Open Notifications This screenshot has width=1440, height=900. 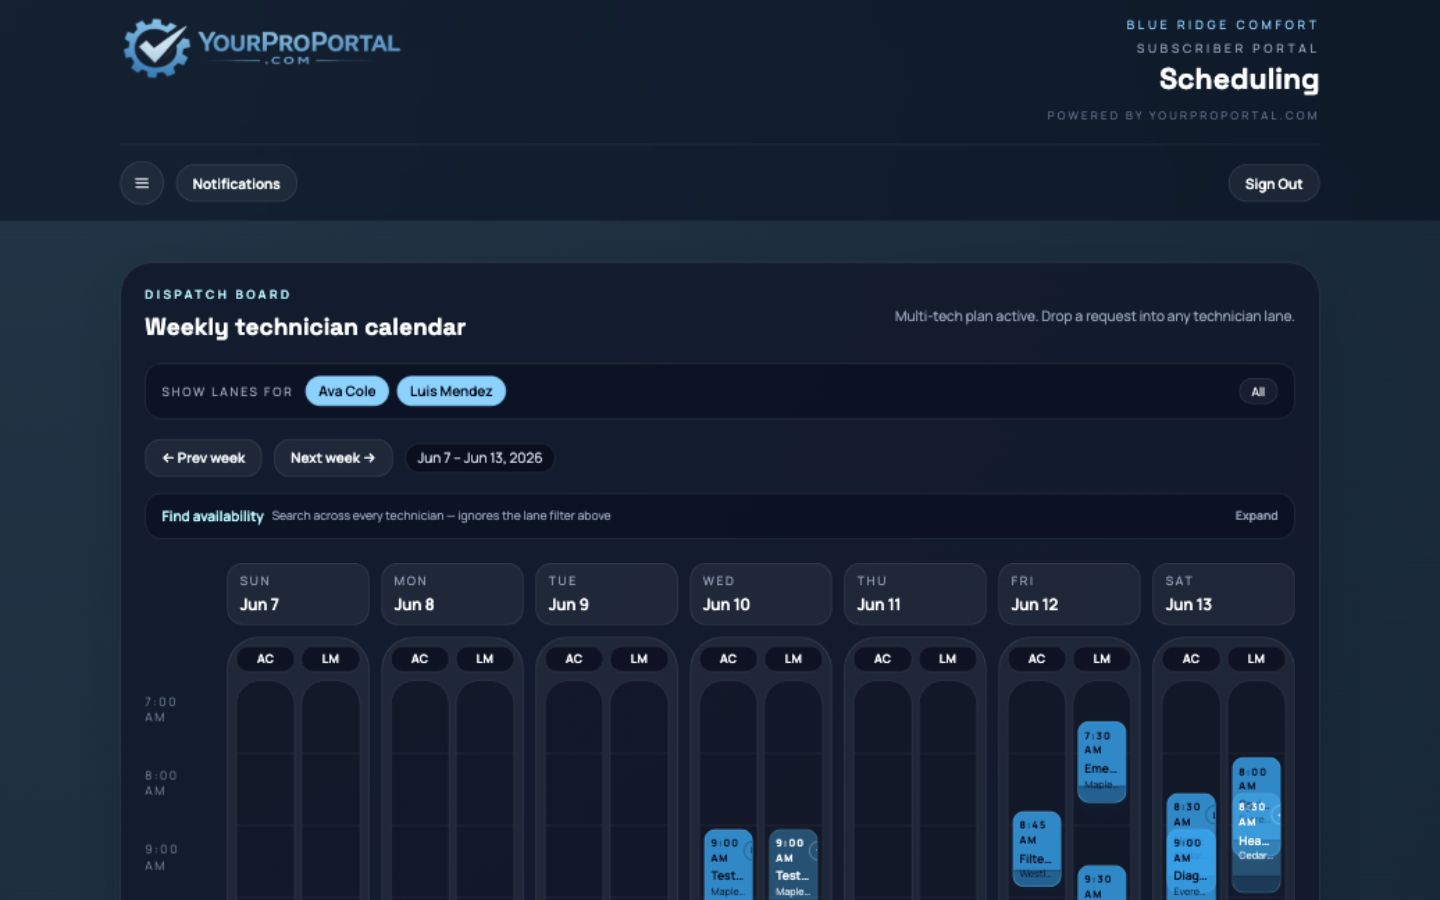tap(236, 184)
